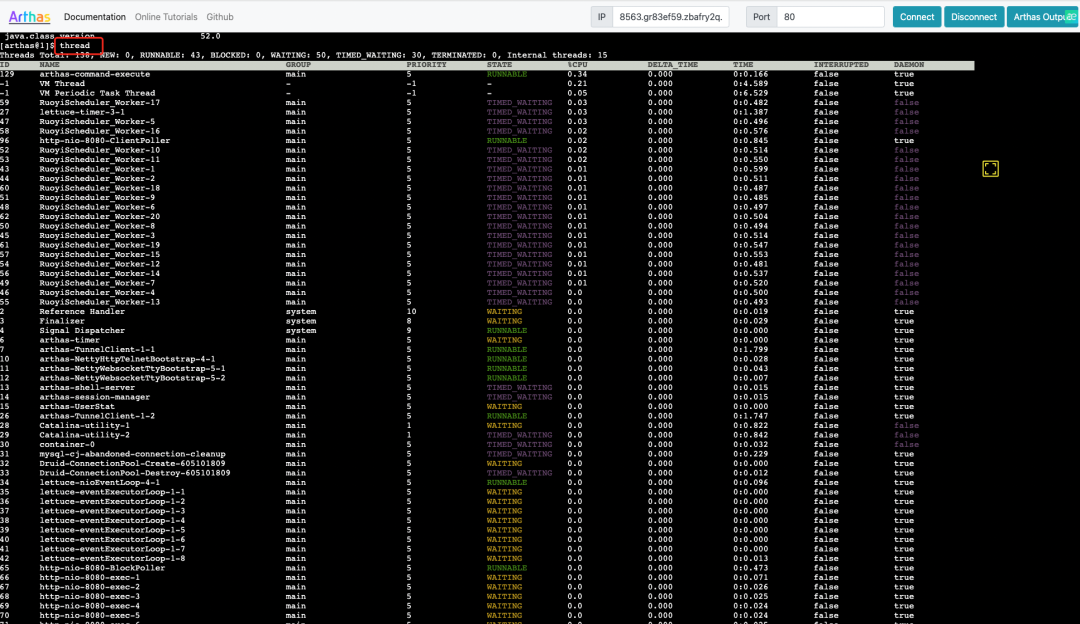Click the Disconnect button
The width and height of the screenshot is (1080, 624).
[x=974, y=17]
